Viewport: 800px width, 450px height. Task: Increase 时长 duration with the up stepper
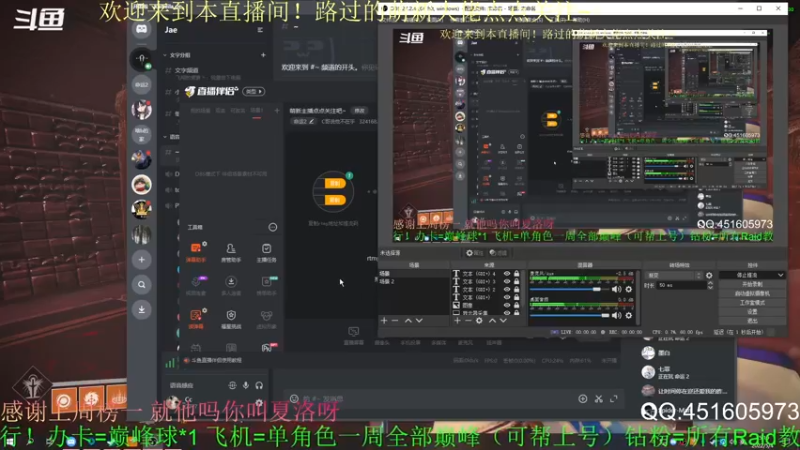pos(710,283)
